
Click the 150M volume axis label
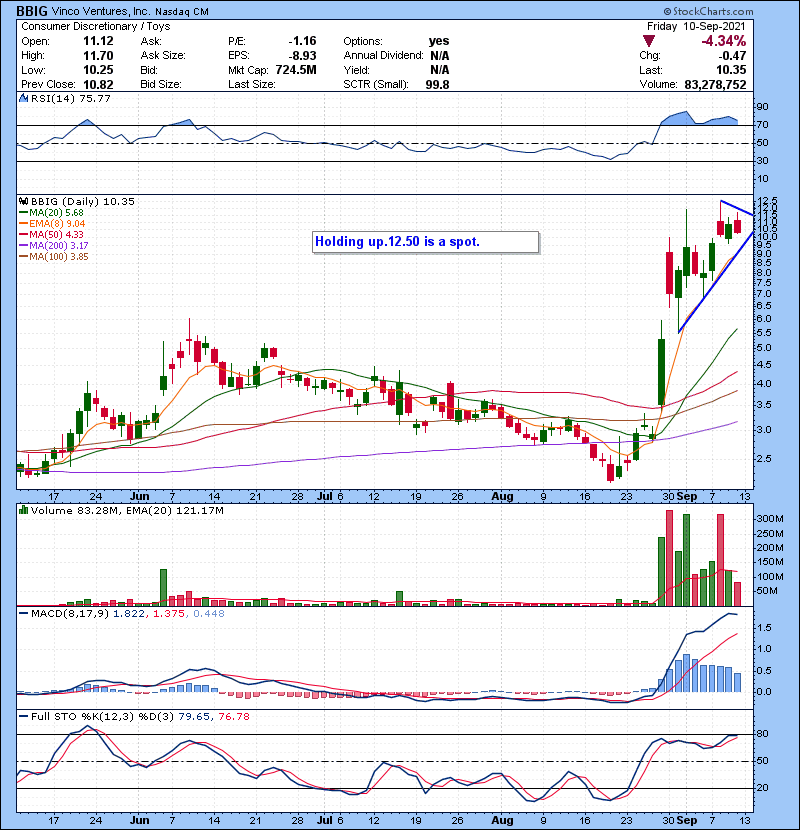point(770,562)
